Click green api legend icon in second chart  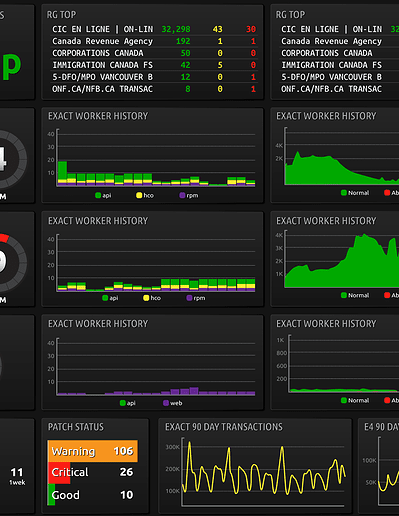tap(105, 298)
